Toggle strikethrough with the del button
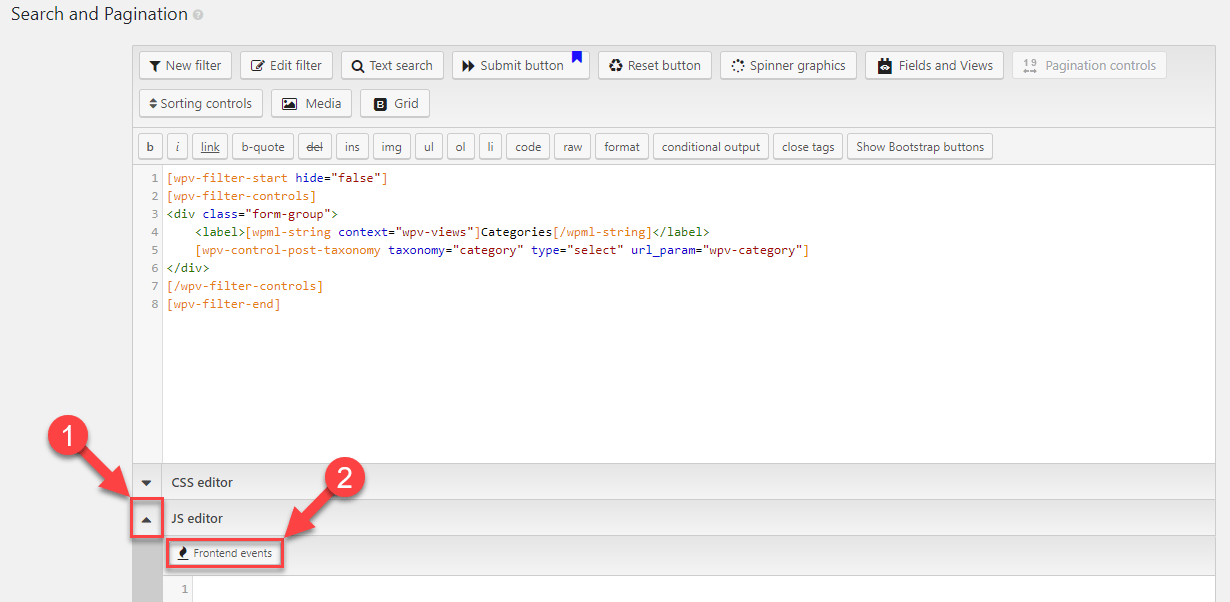 314,146
